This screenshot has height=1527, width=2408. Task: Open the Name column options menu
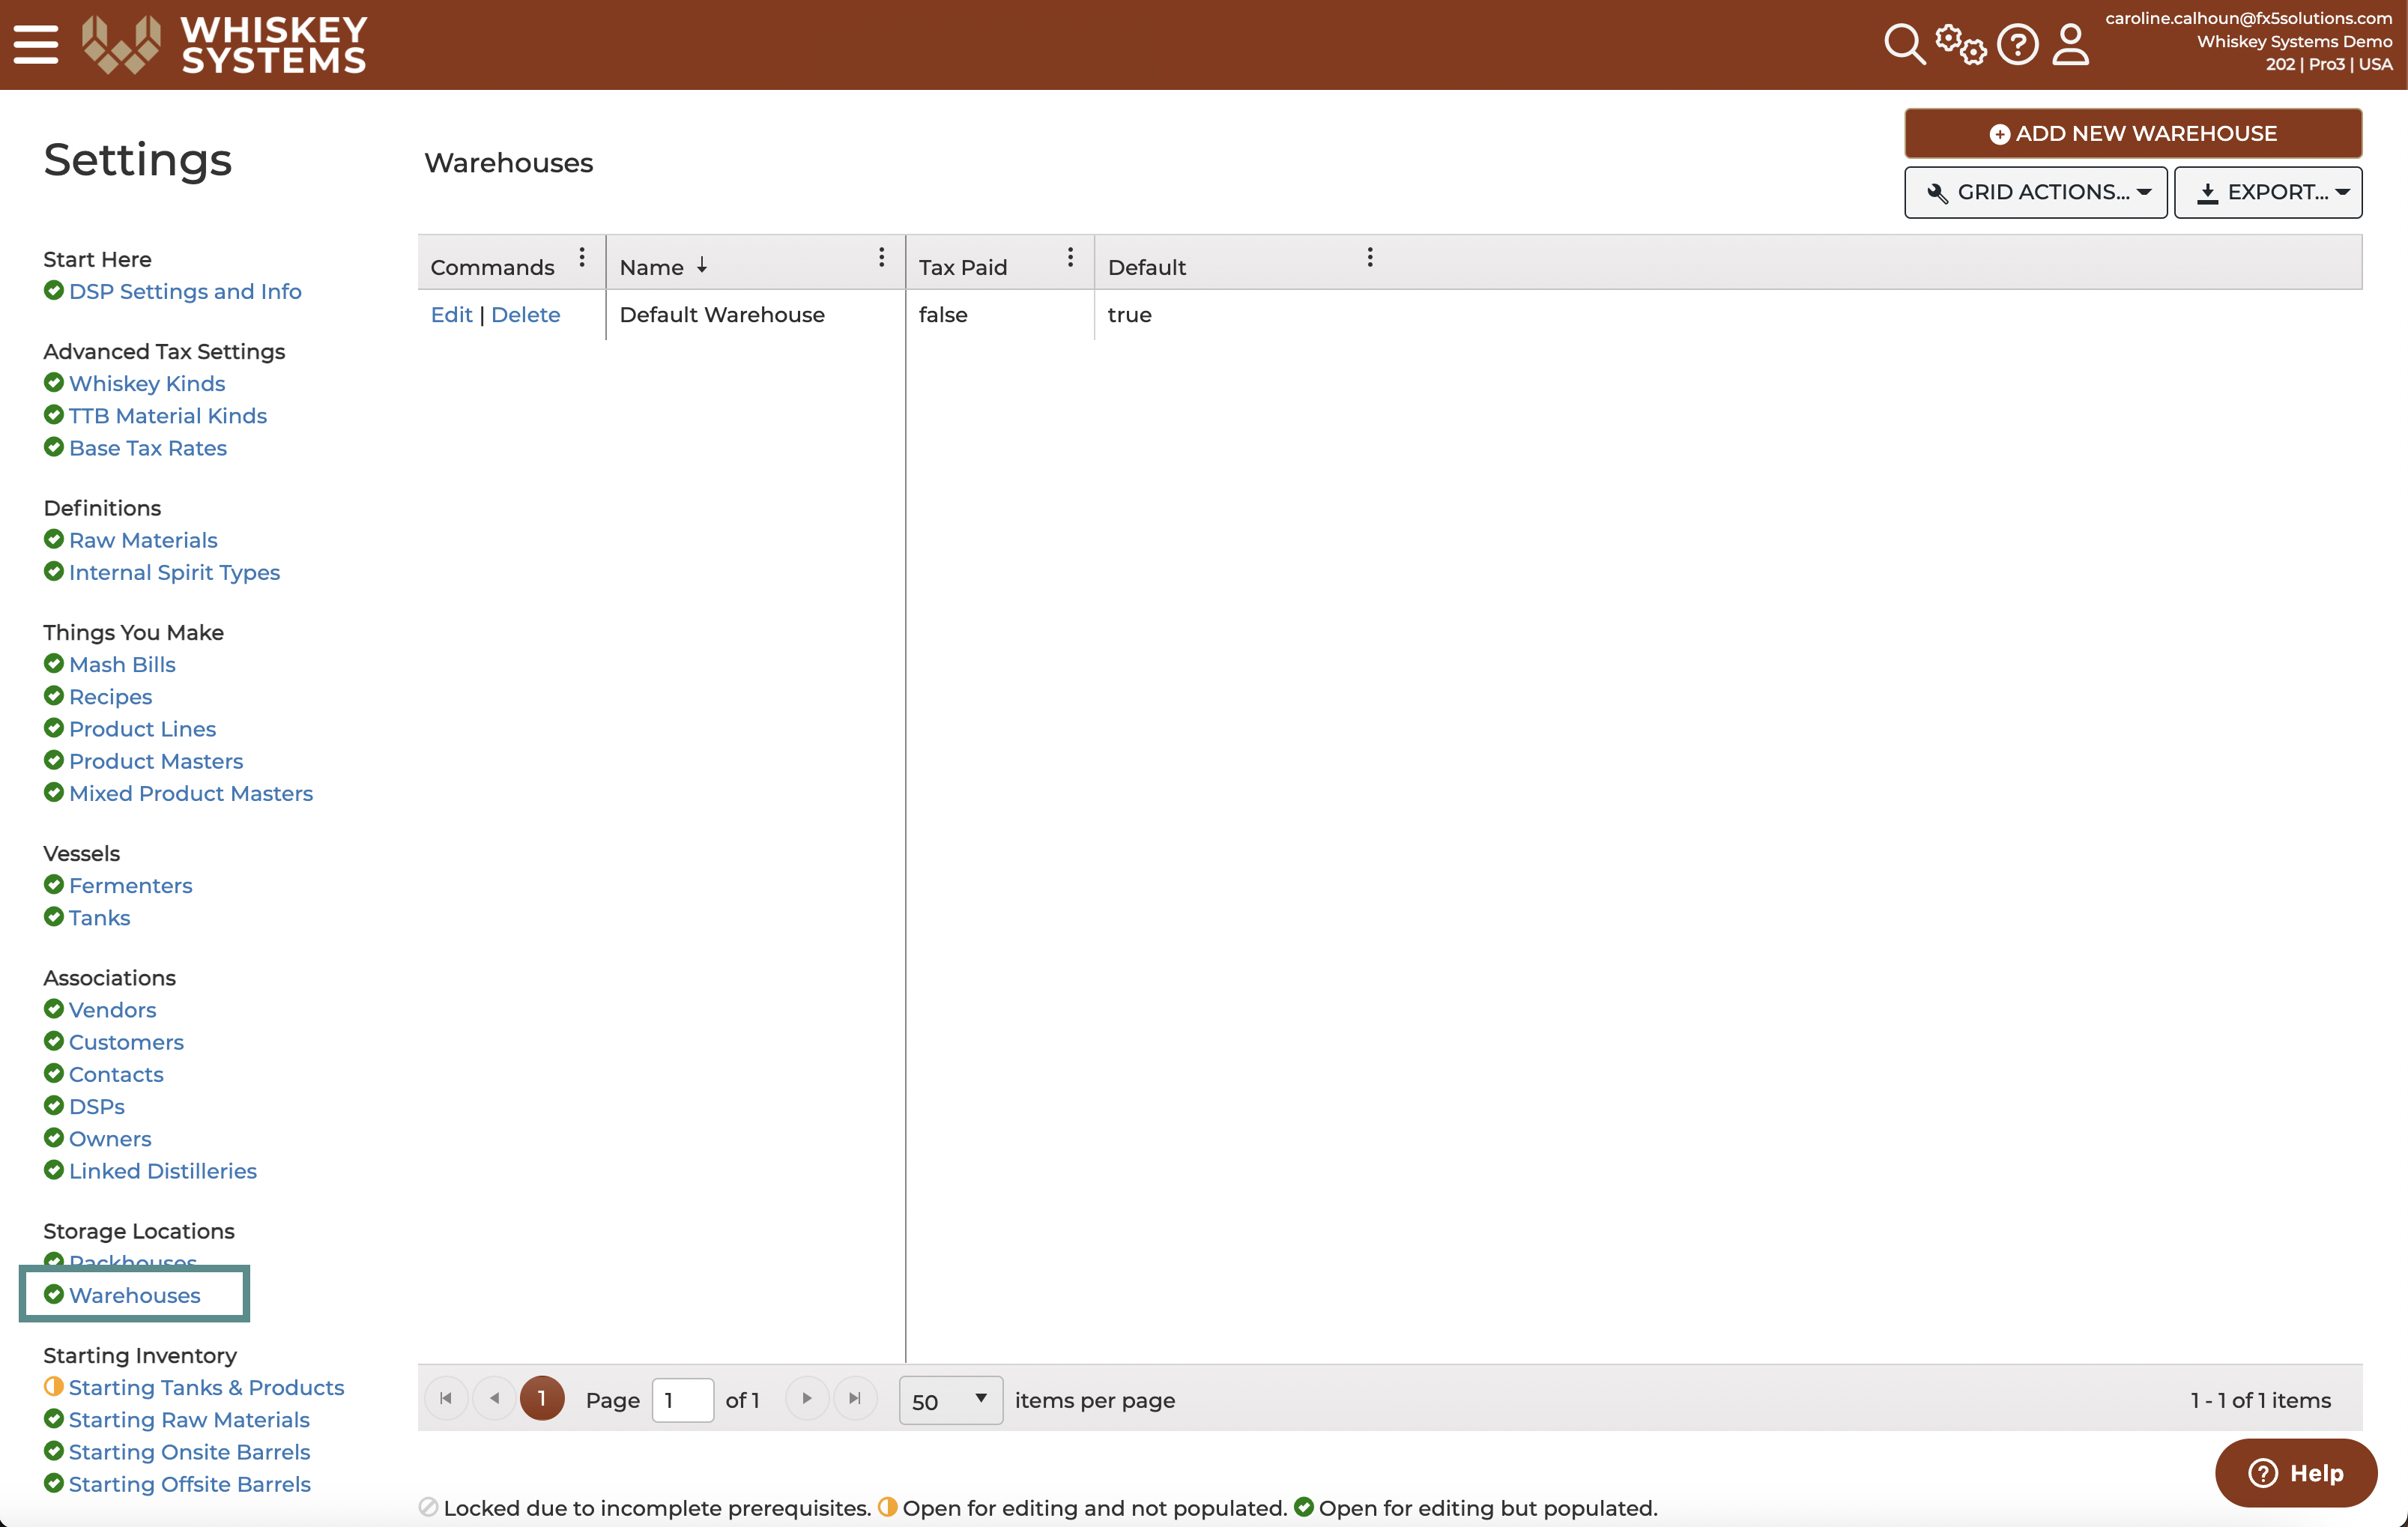[881, 258]
